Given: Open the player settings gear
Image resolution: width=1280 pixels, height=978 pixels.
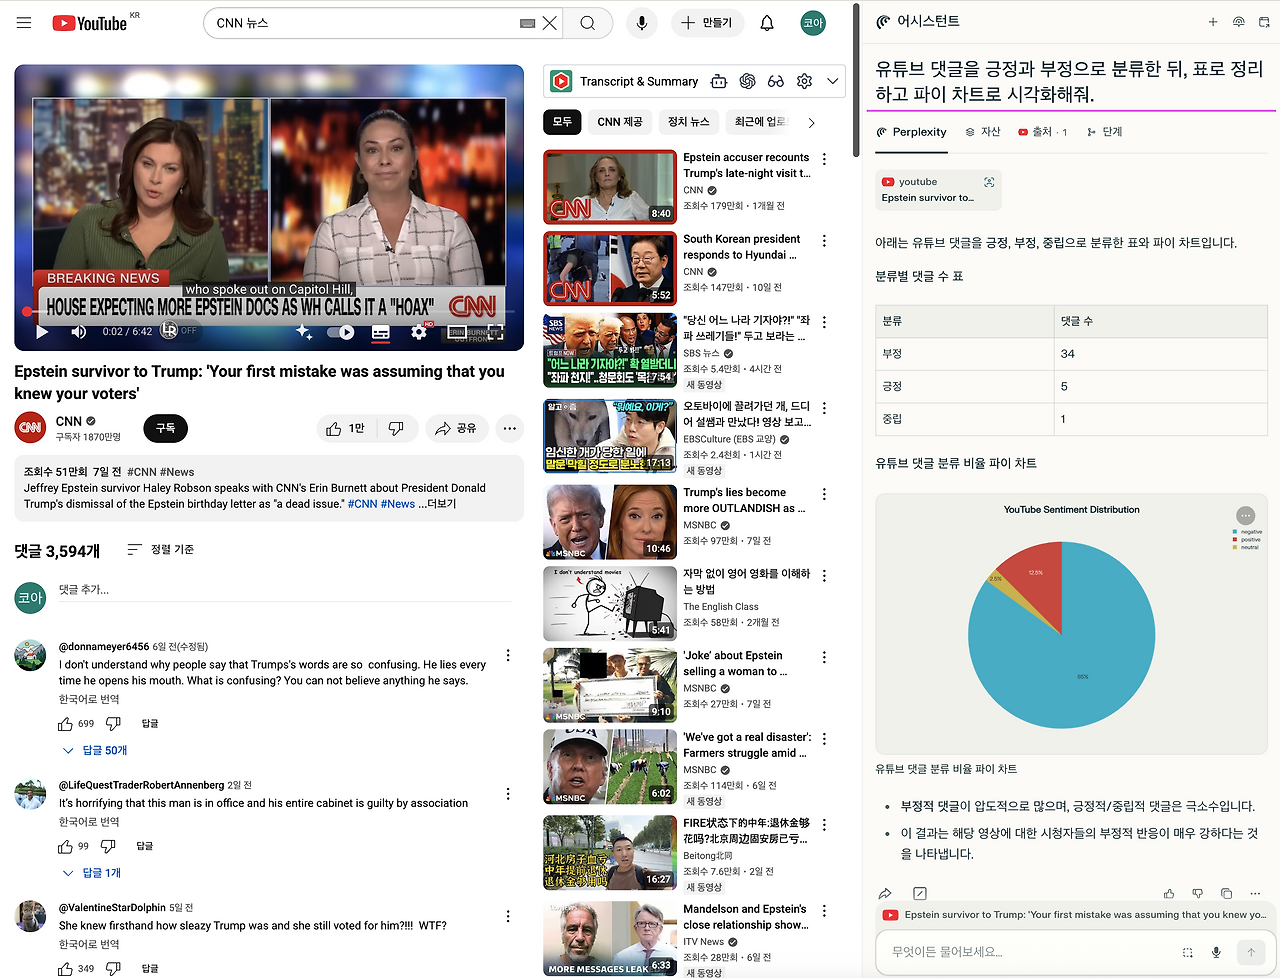Looking at the screenshot, I should coord(419,332).
